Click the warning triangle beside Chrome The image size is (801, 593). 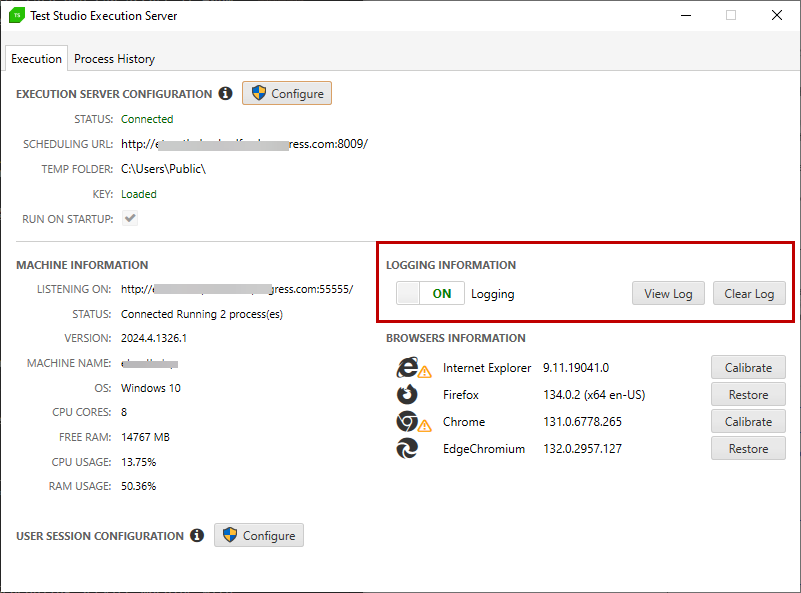pyautogui.click(x=425, y=425)
